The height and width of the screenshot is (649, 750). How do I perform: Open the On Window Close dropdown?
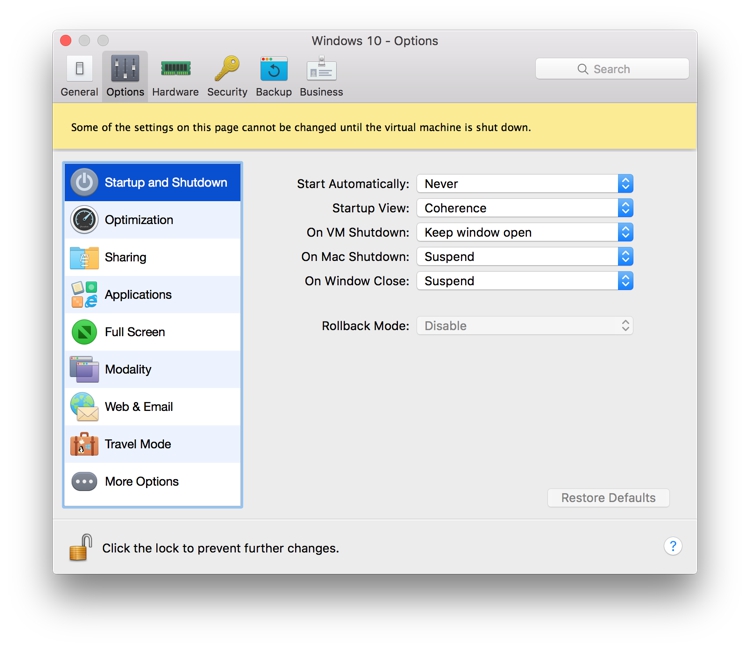pos(525,281)
